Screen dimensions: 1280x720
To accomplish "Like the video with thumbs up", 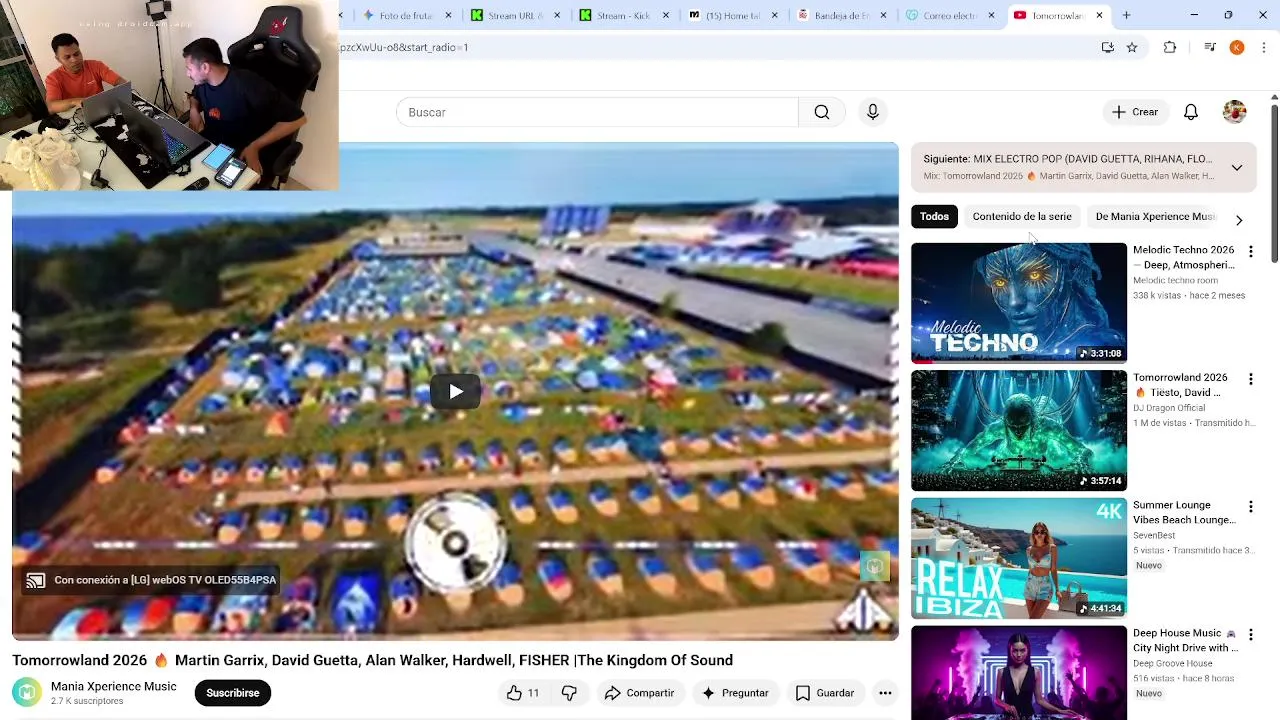I will point(523,693).
